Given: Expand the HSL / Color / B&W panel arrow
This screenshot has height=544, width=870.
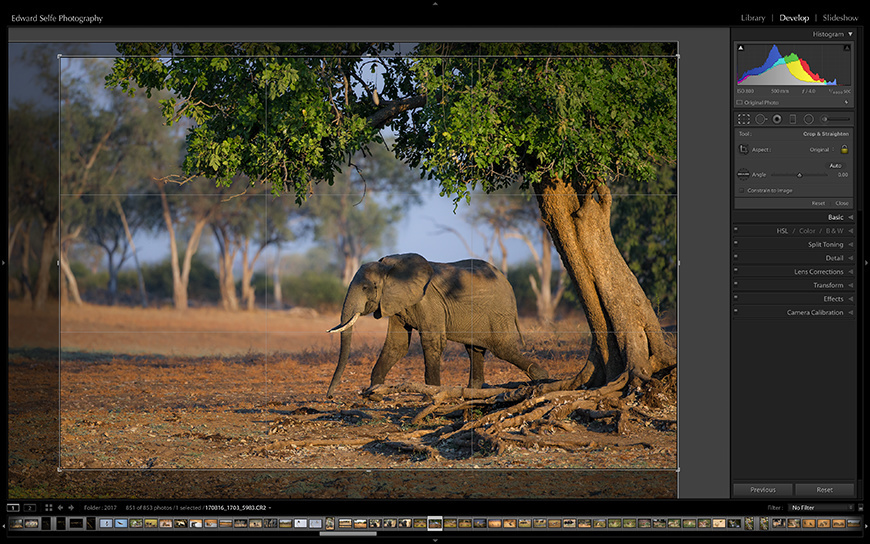Looking at the screenshot, I should [850, 231].
